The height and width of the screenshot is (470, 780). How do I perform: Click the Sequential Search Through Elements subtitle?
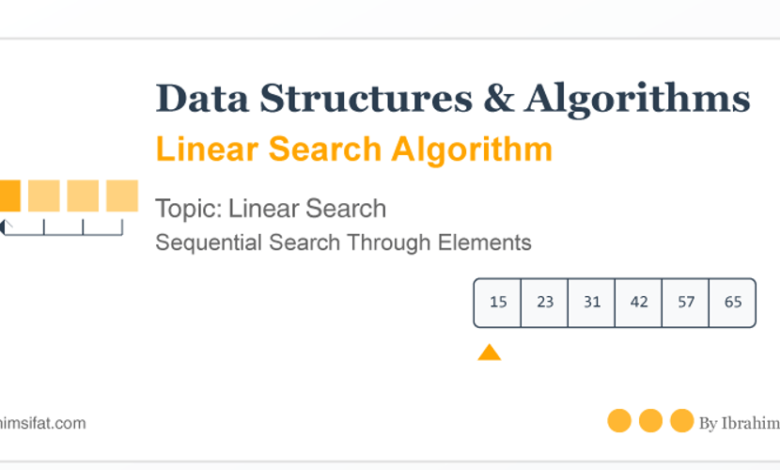[x=343, y=243]
